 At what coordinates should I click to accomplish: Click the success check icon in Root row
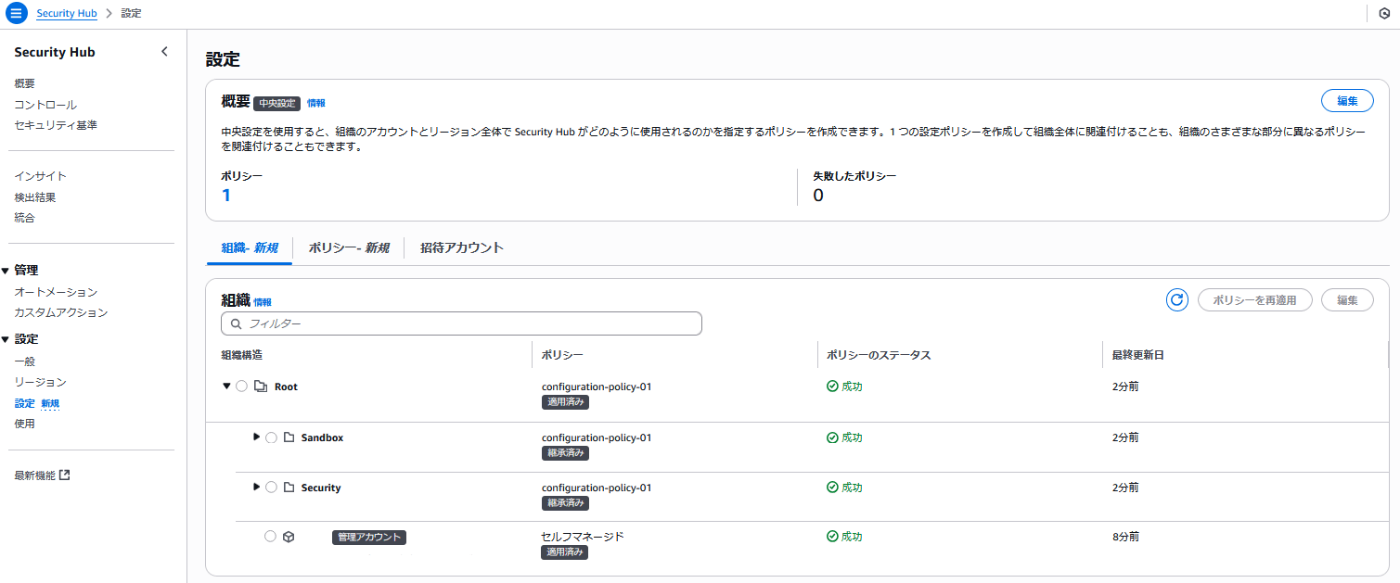(x=832, y=387)
